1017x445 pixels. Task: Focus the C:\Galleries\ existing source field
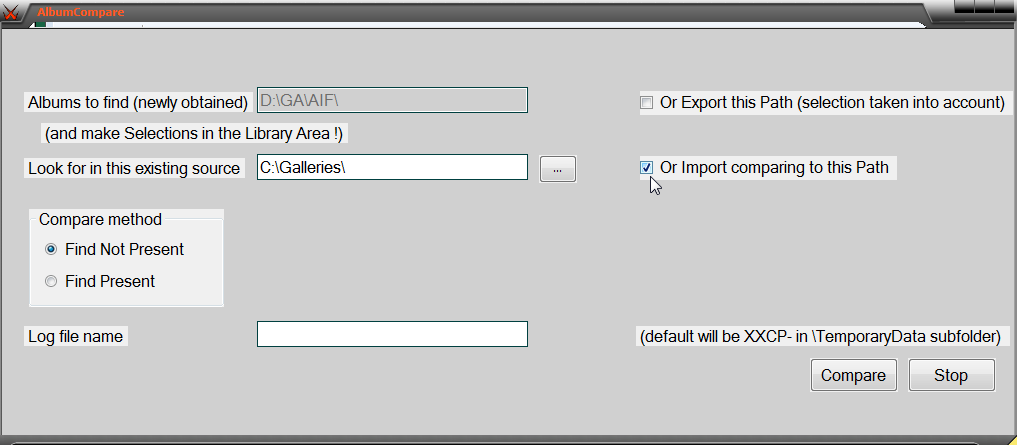tap(392, 167)
